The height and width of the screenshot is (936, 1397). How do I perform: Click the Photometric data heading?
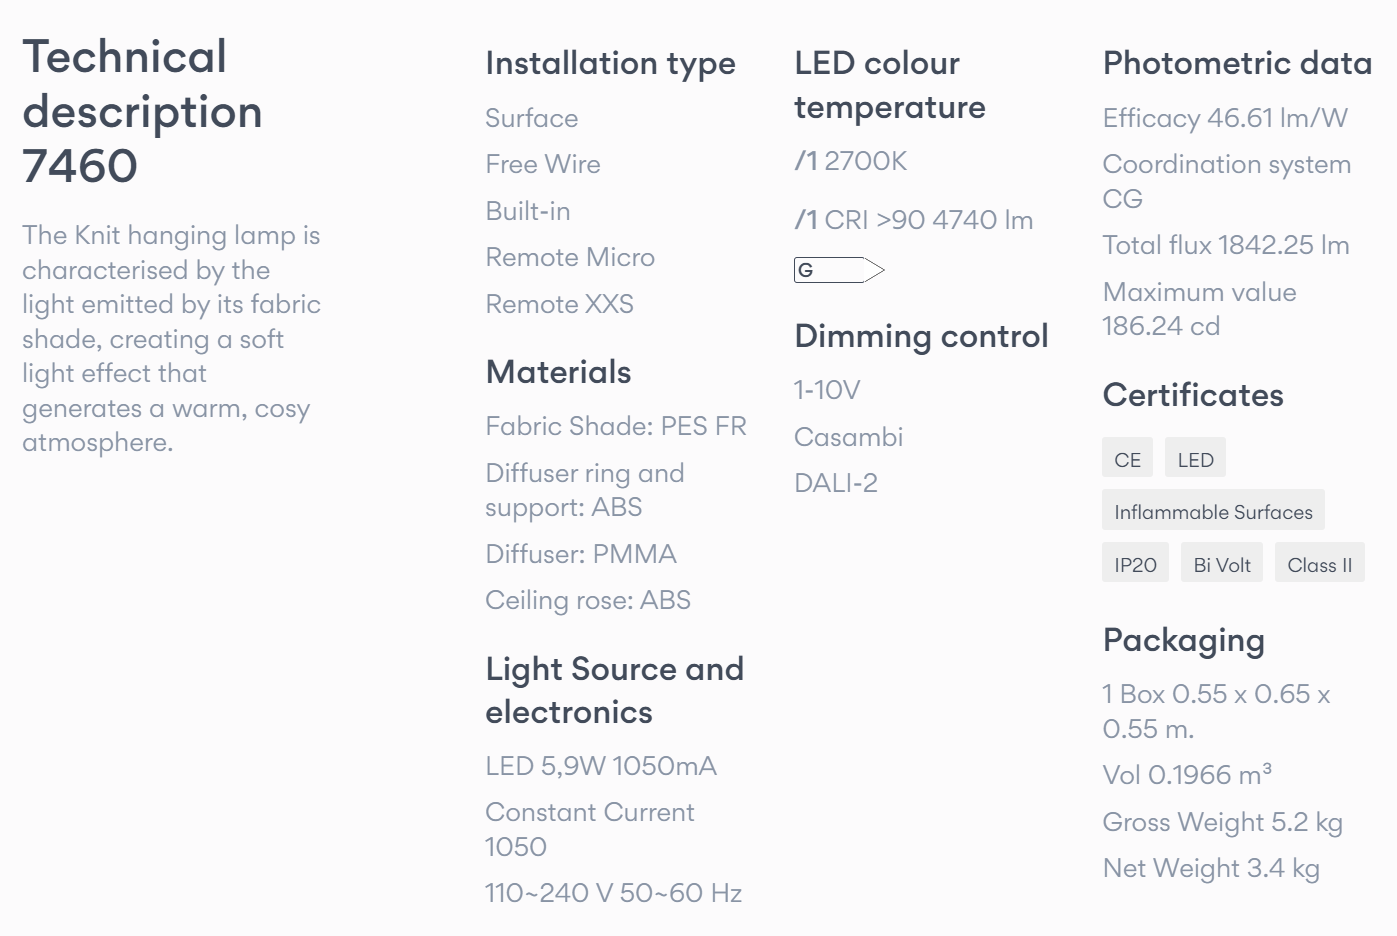click(x=1237, y=63)
